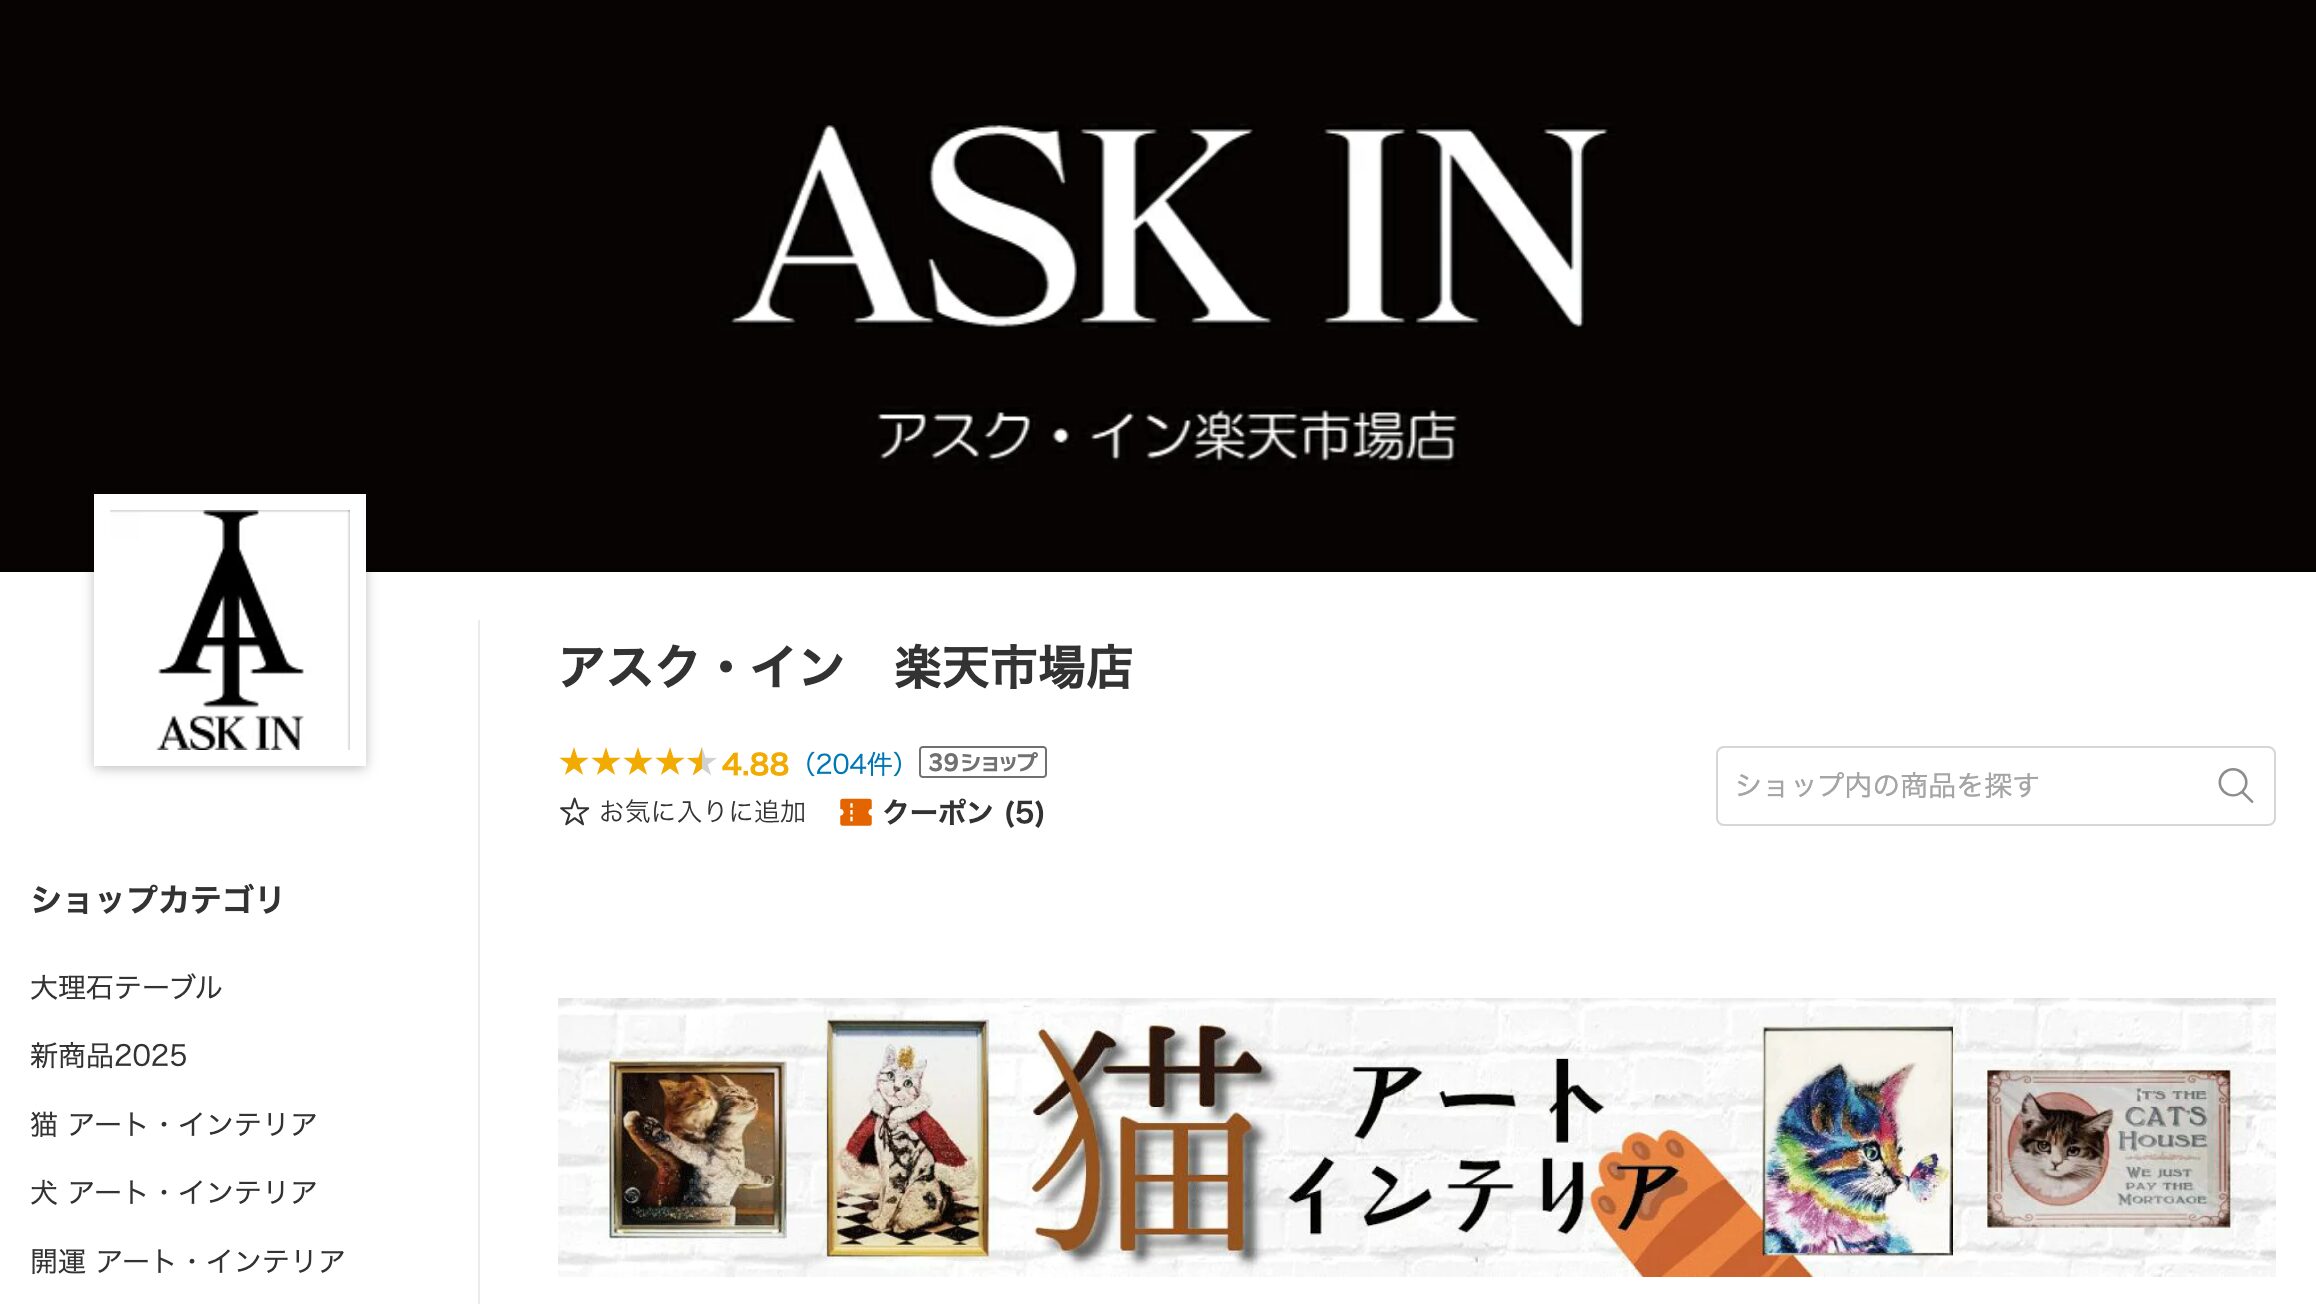Viewport: 2316px width, 1304px height.
Task: Click the favorite star outline icon
Action: 574,812
